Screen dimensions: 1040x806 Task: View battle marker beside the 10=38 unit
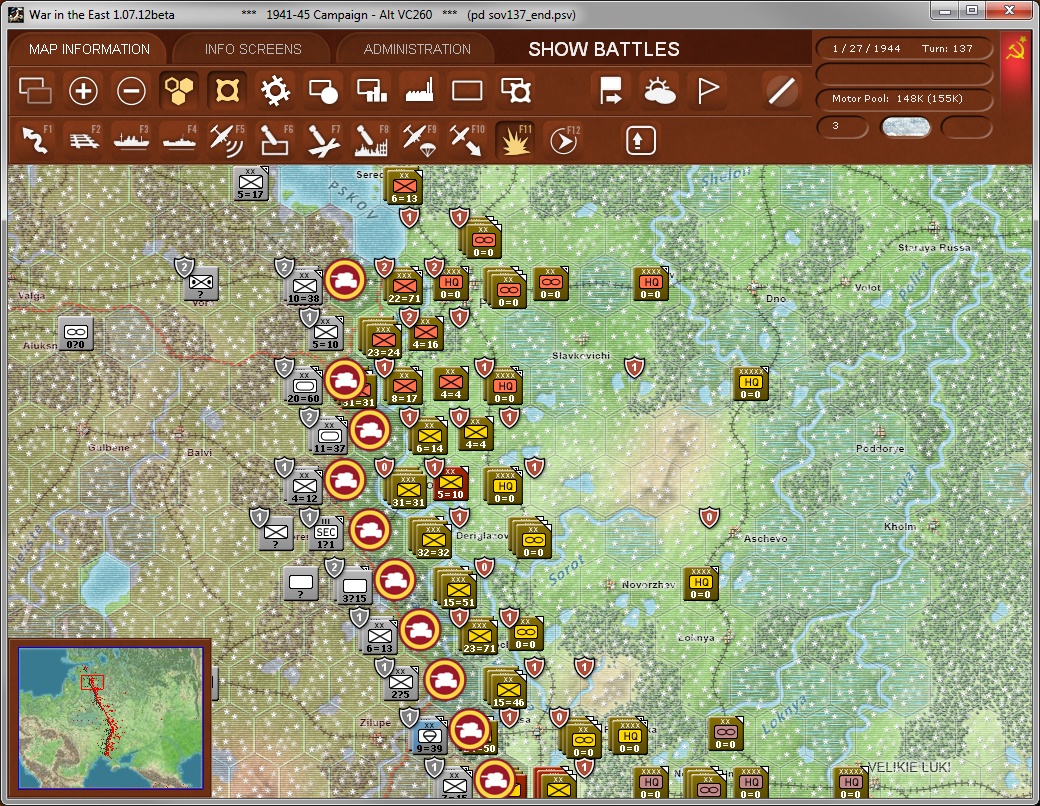click(x=345, y=280)
